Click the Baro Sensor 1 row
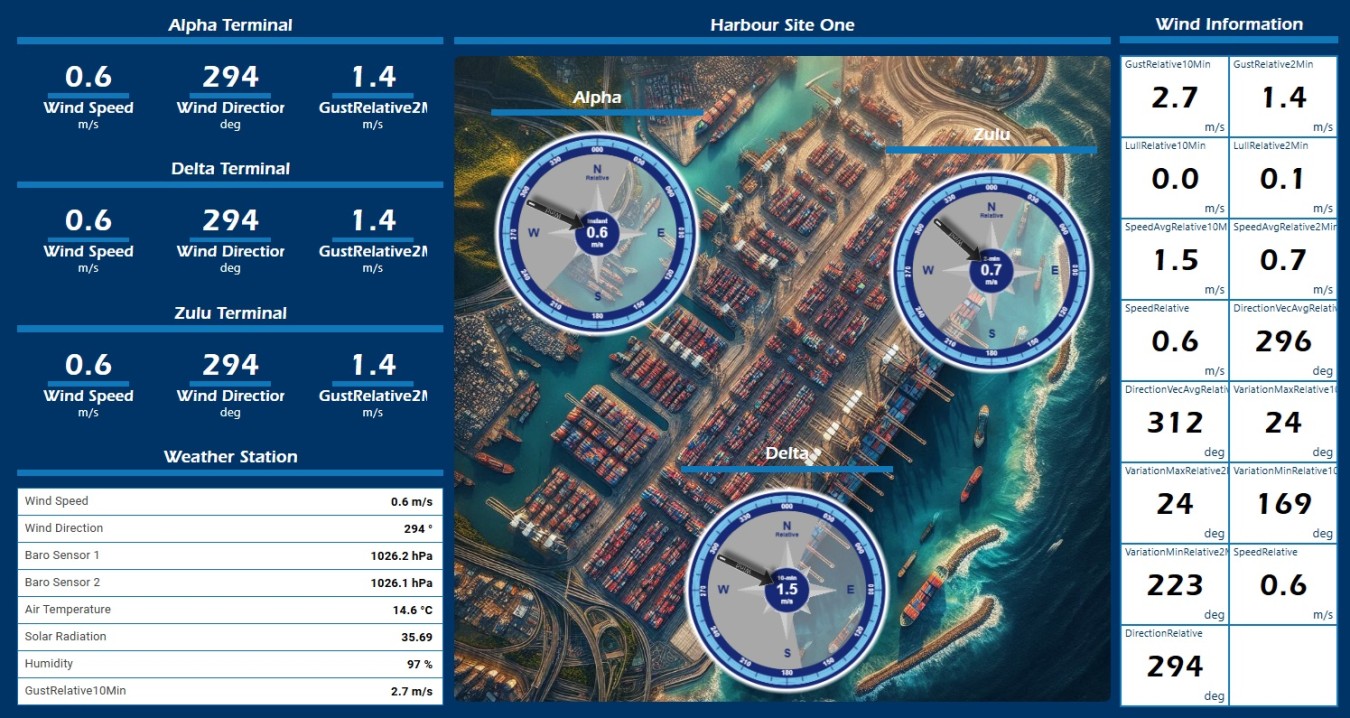Screen dimensions: 1350x718 click(x=229, y=555)
